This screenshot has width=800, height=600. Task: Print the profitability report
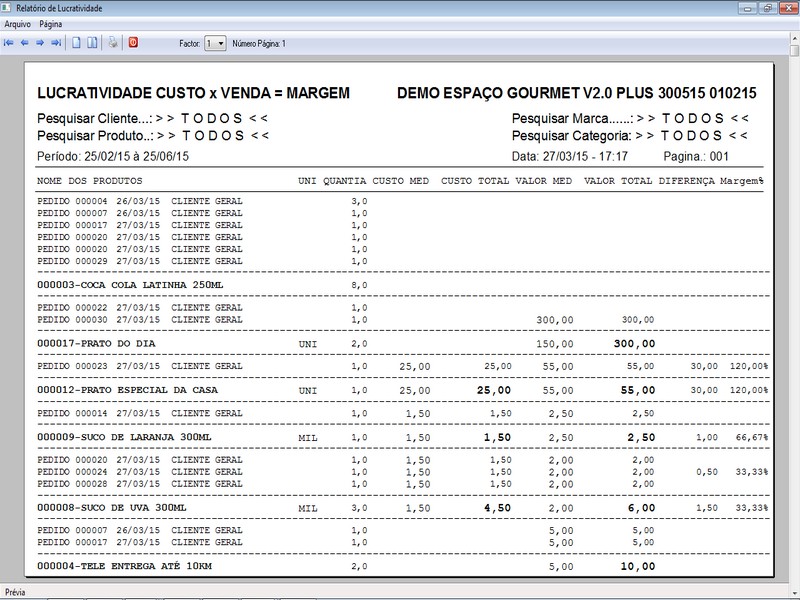click(113, 43)
